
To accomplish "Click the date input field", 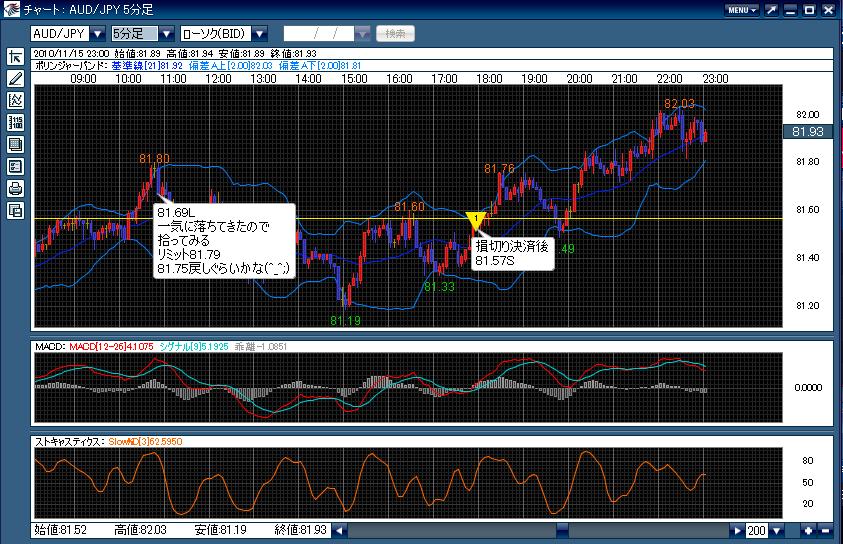I will click(x=319, y=34).
